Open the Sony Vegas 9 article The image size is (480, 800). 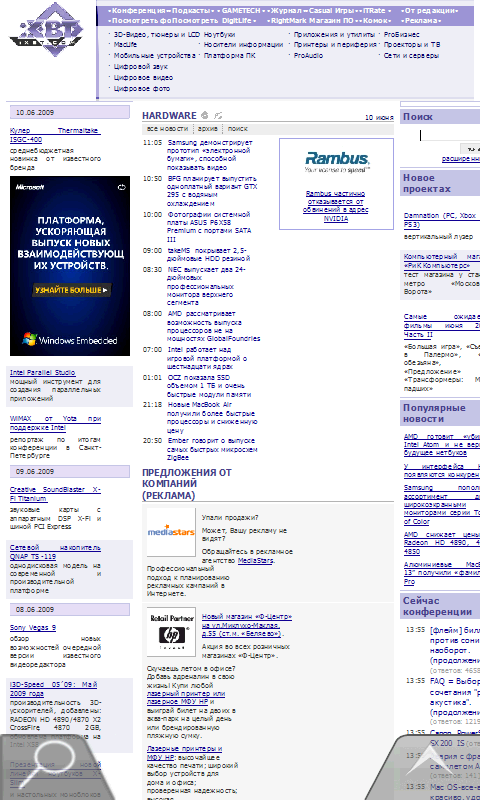point(33,628)
